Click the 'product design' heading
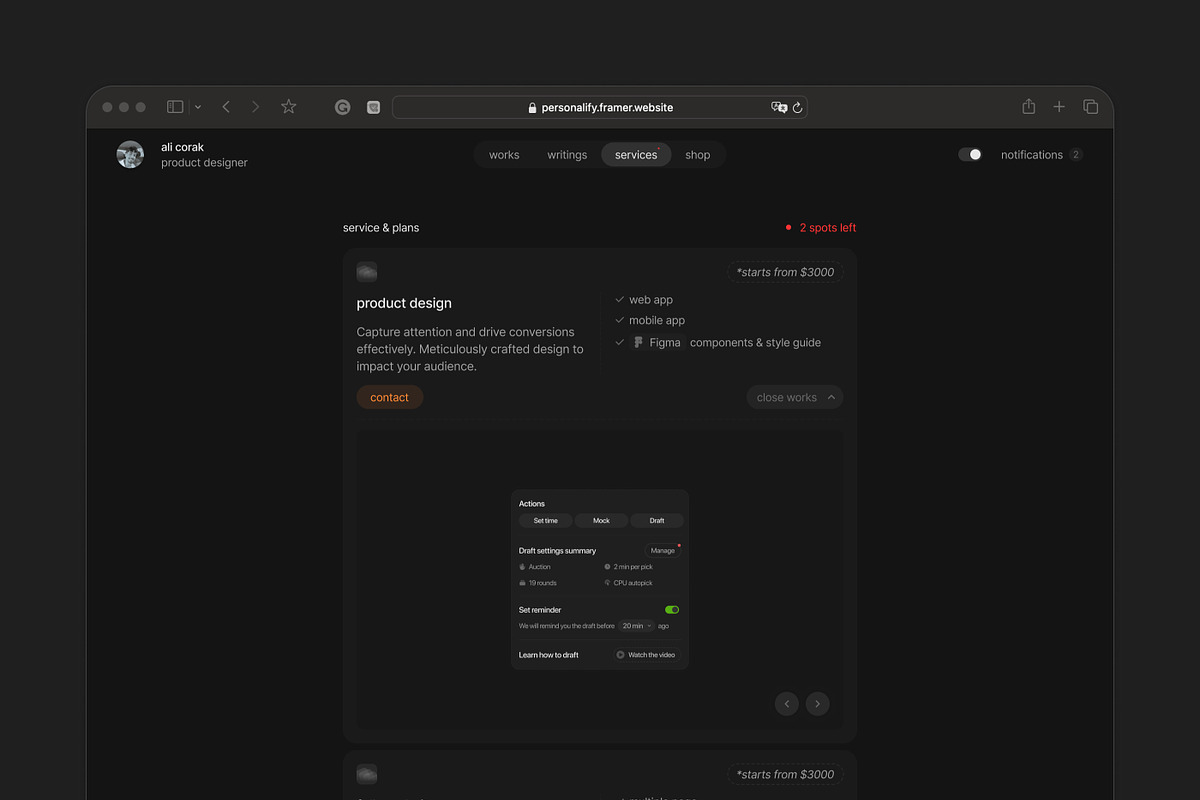The width and height of the screenshot is (1200, 800). [x=404, y=303]
